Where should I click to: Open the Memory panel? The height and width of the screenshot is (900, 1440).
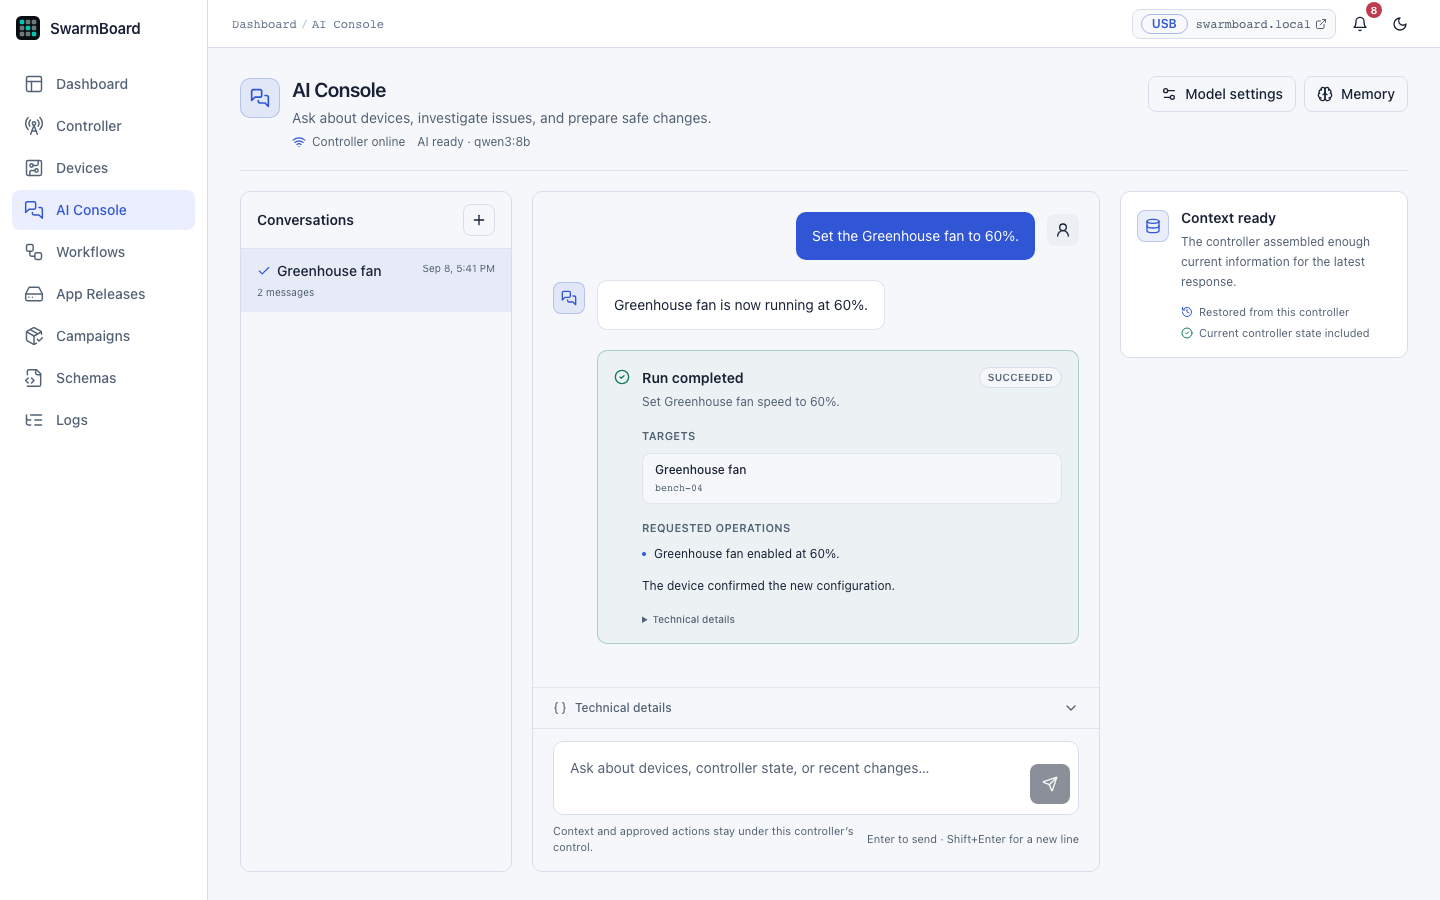coord(1356,94)
